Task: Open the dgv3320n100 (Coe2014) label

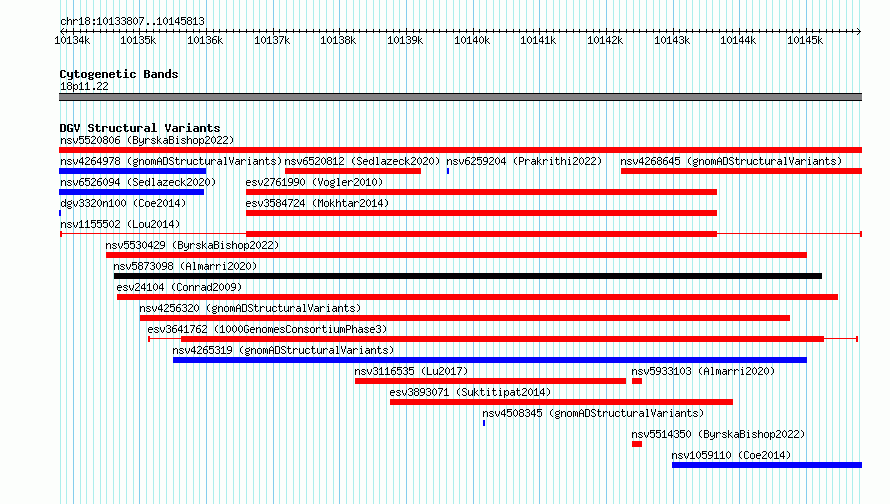Action: (x=123, y=203)
